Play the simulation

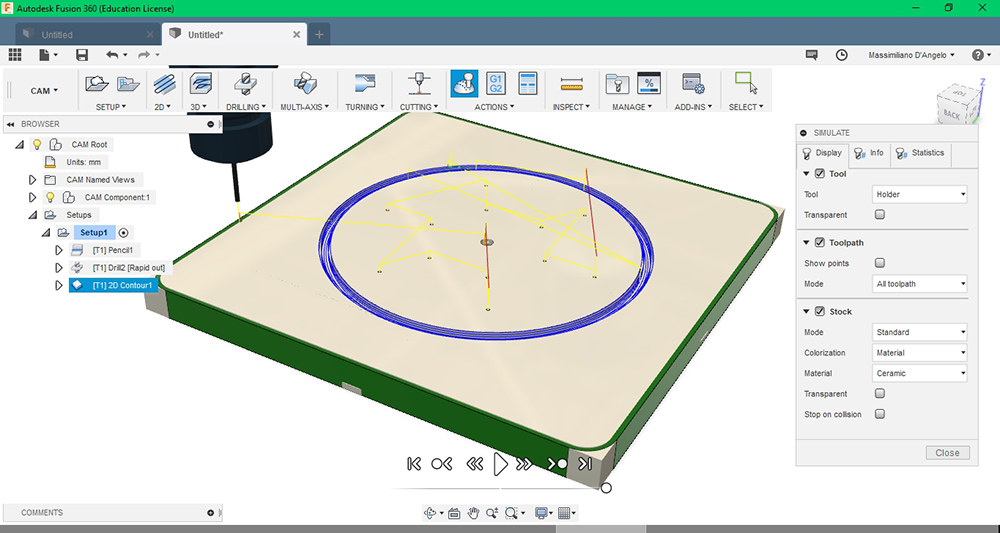click(x=501, y=464)
